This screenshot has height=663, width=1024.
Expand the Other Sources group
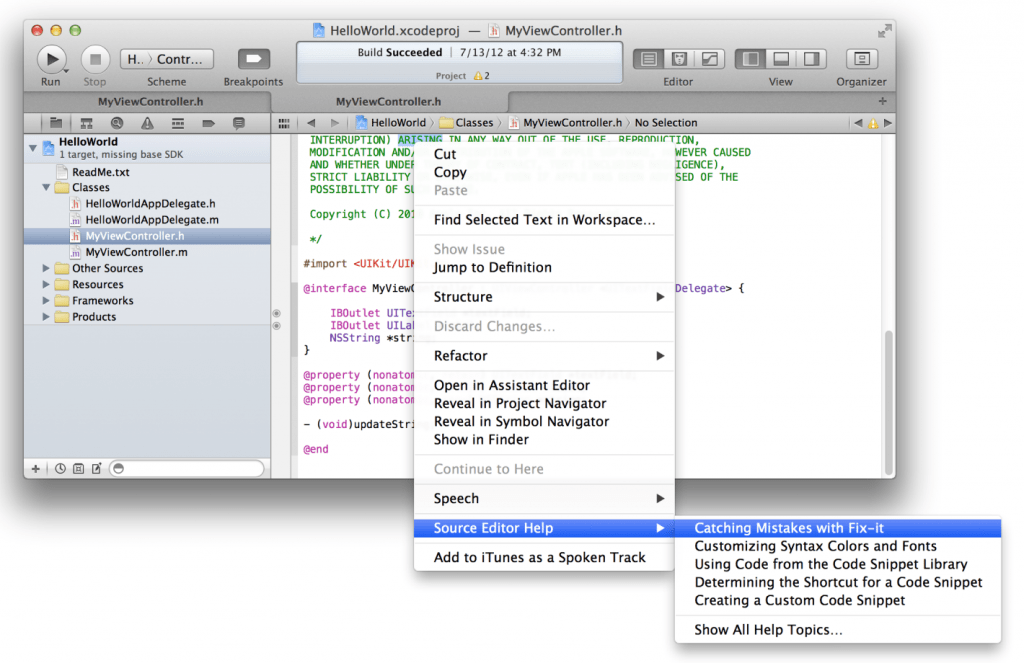(44, 268)
